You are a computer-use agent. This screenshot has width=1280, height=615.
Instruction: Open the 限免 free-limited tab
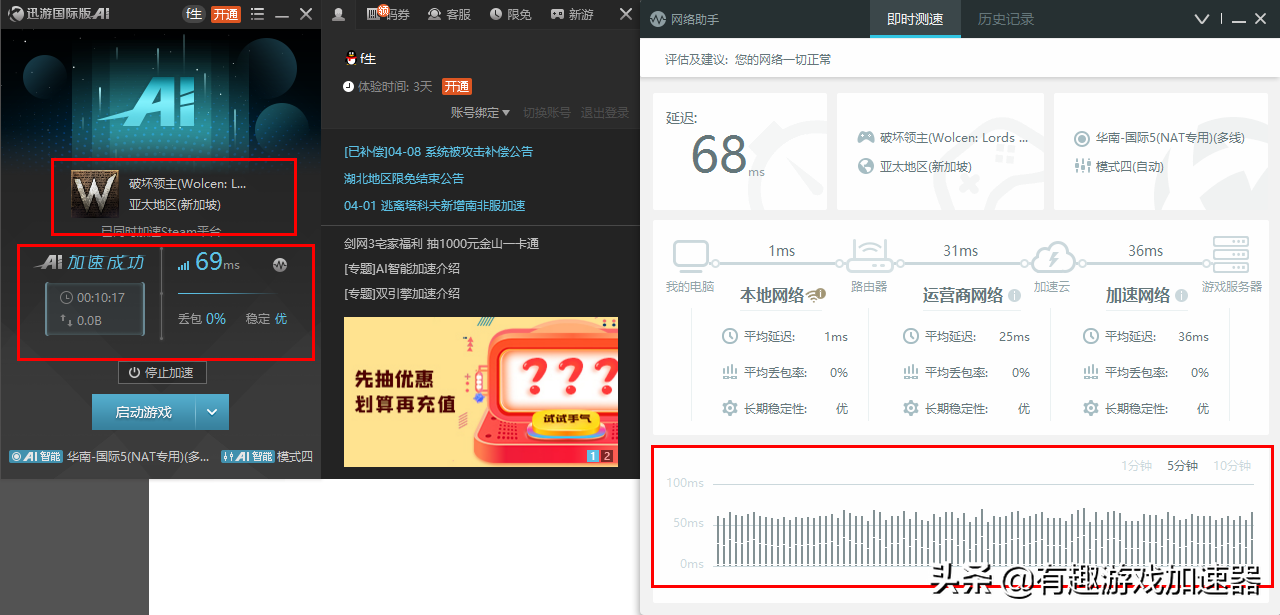coord(511,14)
